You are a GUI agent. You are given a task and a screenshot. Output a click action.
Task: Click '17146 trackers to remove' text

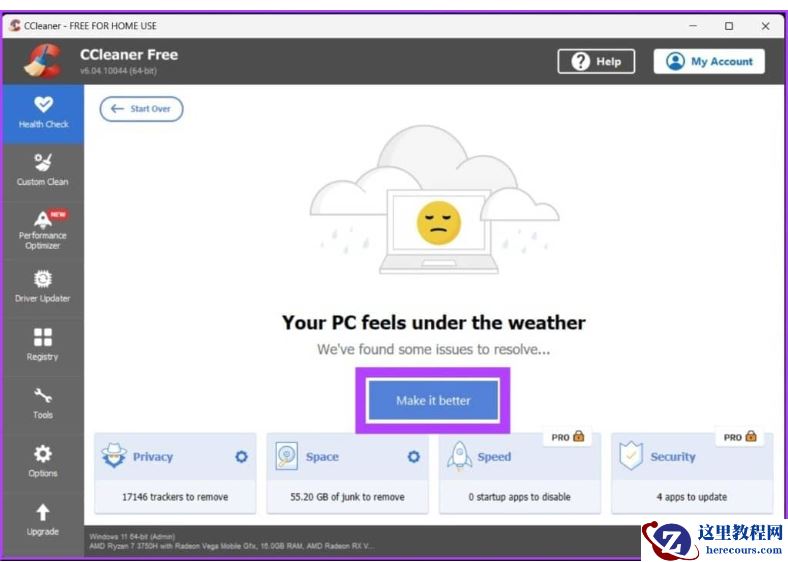click(175, 497)
